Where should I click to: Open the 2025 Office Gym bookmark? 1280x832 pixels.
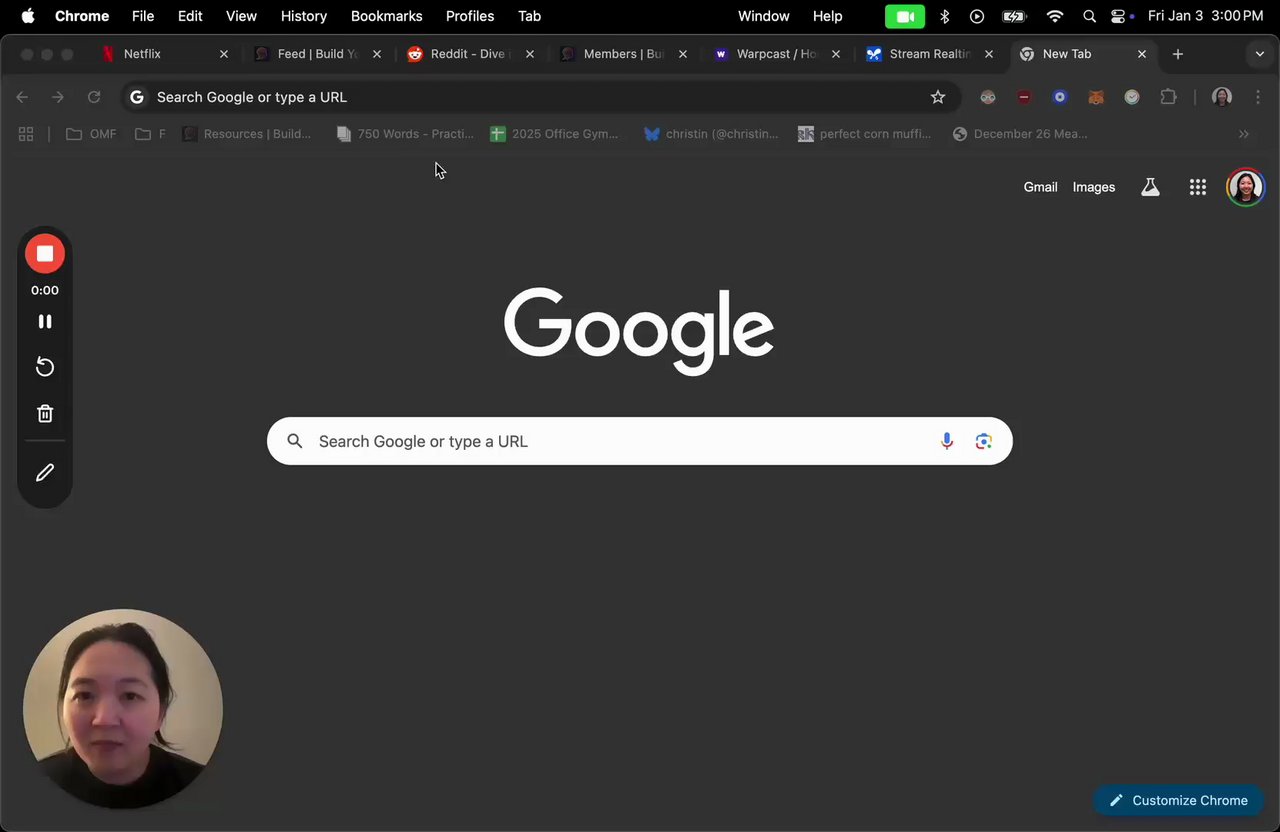click(554, 134)
